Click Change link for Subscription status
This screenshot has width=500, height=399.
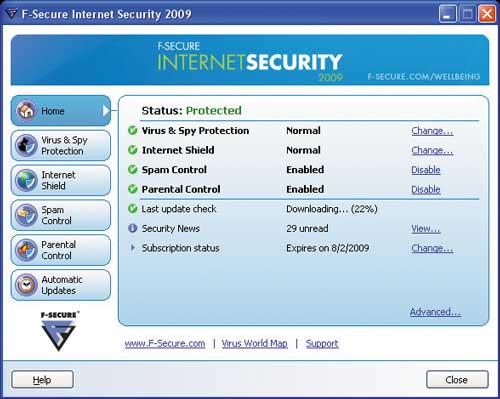pyautogui.click(x=432, y=248)
